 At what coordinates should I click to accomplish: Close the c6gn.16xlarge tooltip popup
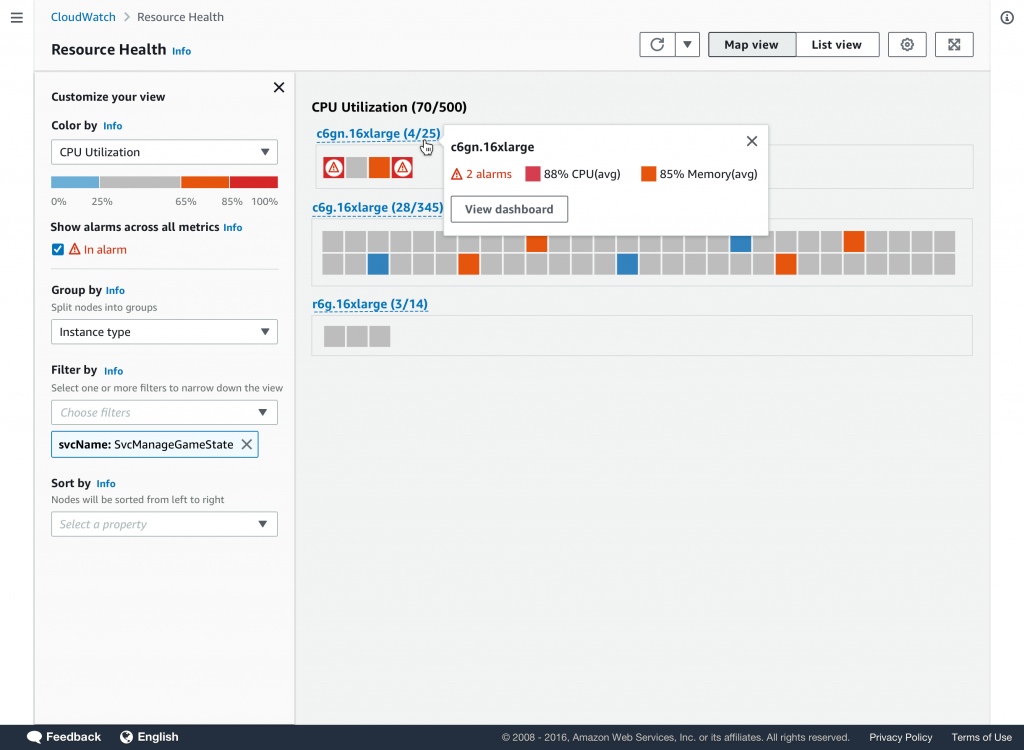pos(751,141)
